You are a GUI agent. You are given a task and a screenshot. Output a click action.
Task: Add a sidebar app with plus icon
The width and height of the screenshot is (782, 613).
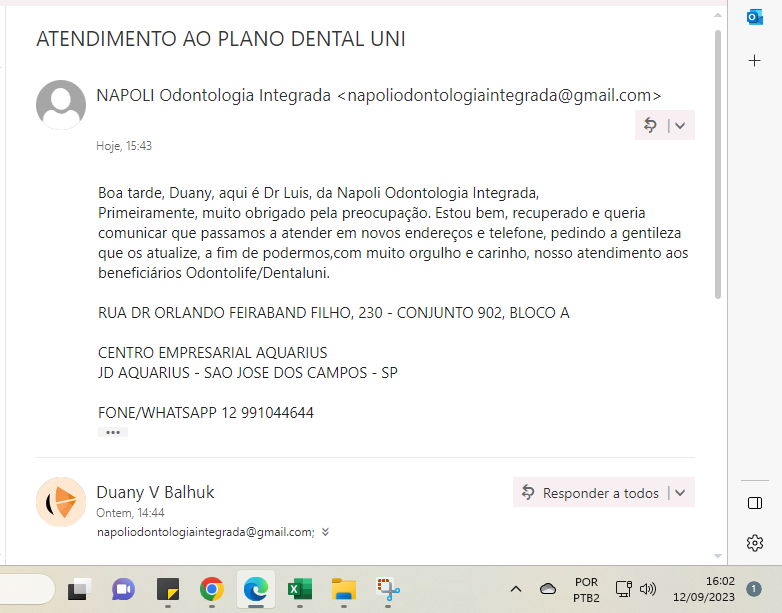[x=755, y=61]
